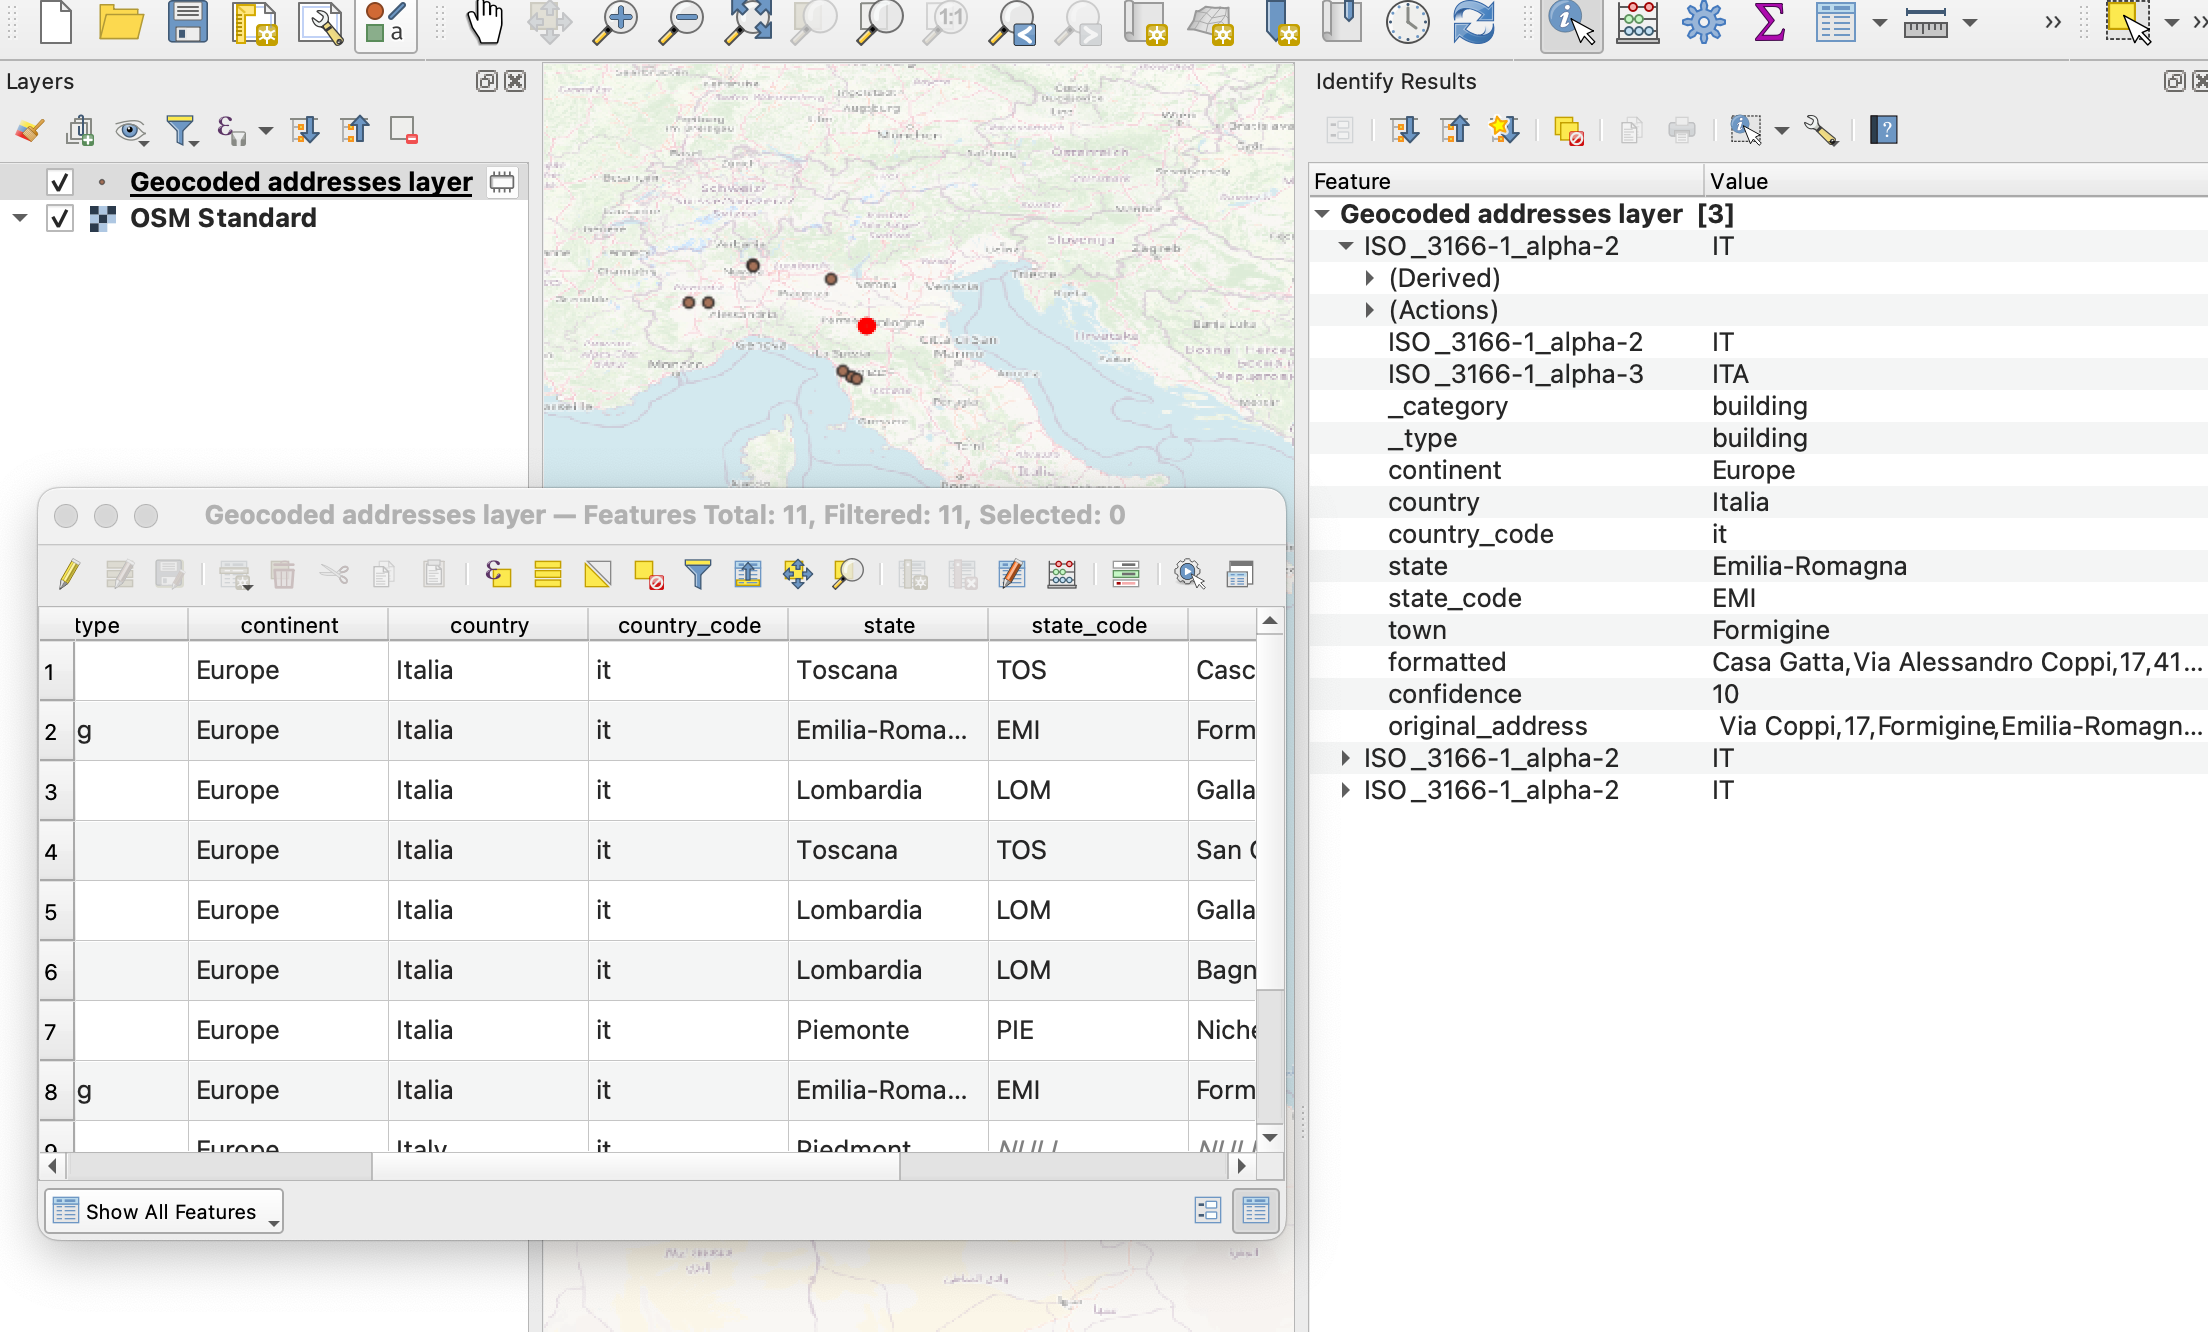The height and width of the screenshot is (1332, 2208).
Task: Toggle visibility of Geocoded addresses layer
Action: click(x=58, y=180)
